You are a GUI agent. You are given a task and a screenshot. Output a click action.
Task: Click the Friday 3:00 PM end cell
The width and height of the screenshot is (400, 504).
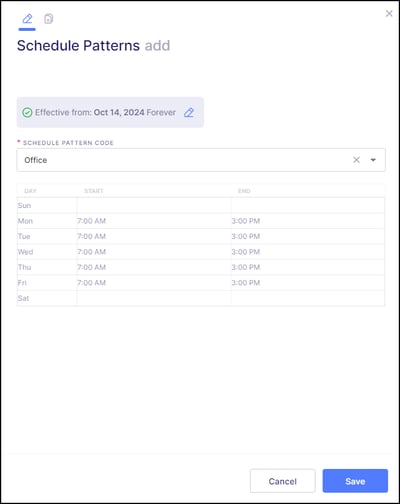[x=308, y=283]
